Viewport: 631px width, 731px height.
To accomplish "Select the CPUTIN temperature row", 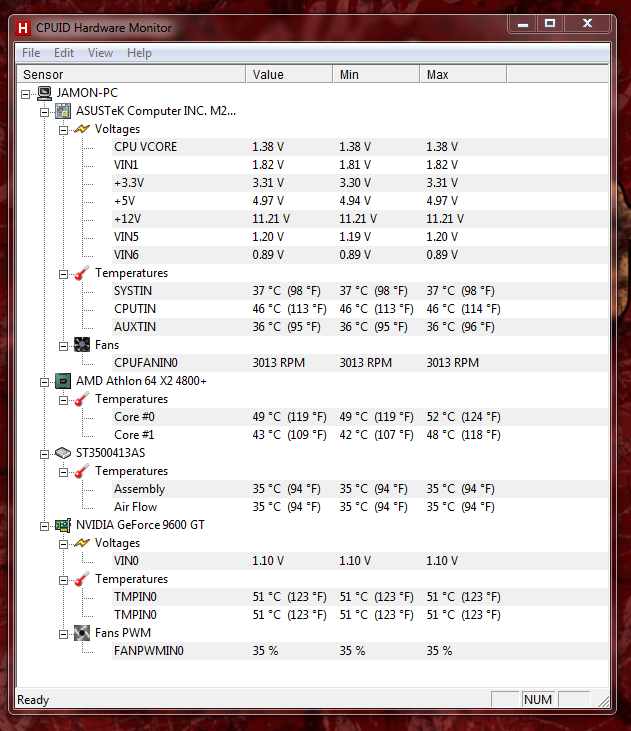I will [x=360, y=309].
